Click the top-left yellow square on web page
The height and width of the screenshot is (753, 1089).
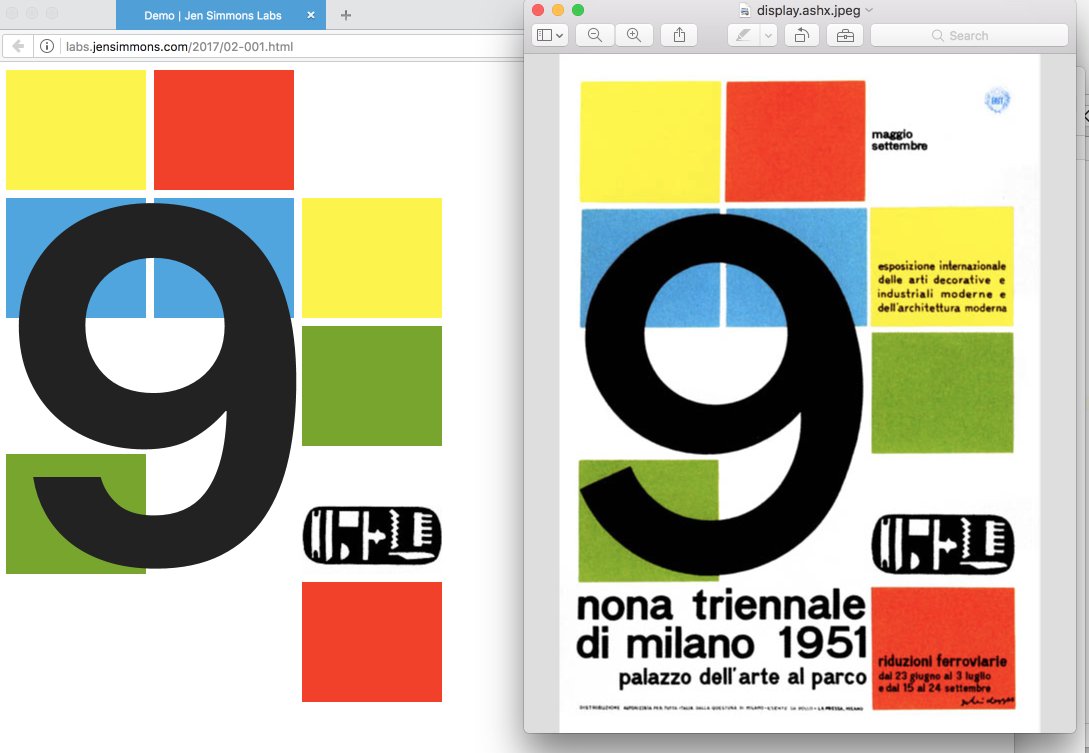pyautogui.click(x=76, y=129)
